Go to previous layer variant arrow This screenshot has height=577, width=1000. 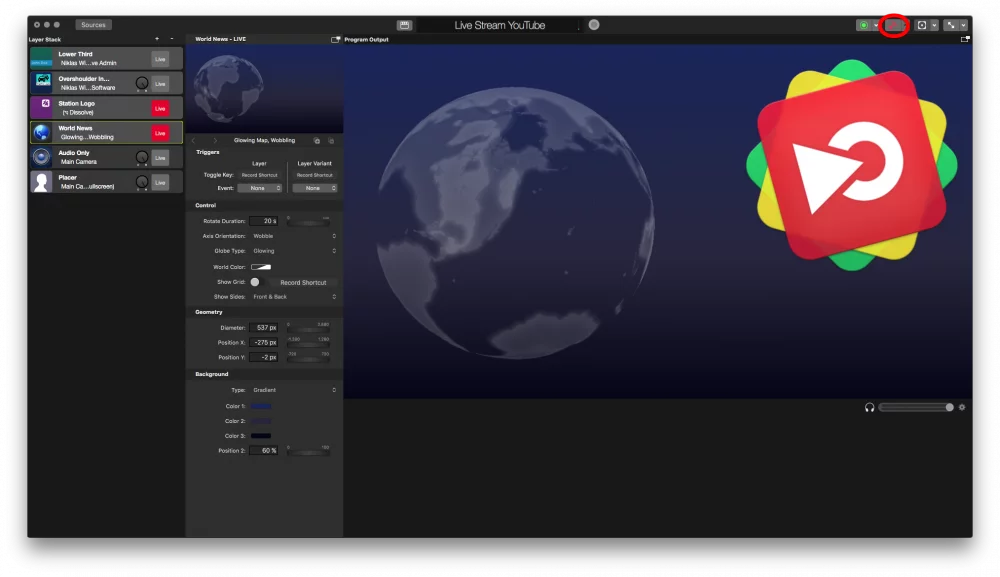[194, 140]
